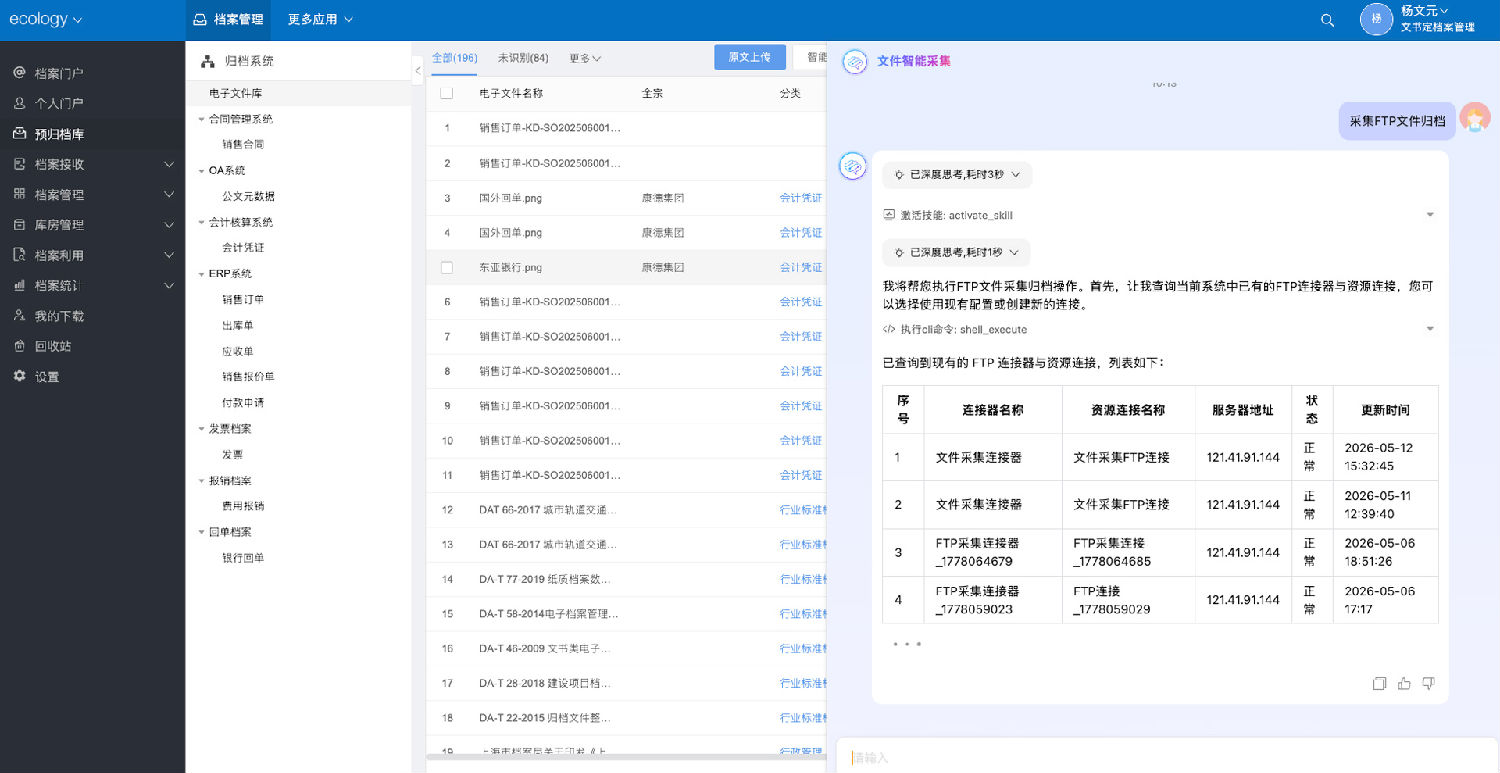Open the ecology switcher dropdown

point(46,19)
